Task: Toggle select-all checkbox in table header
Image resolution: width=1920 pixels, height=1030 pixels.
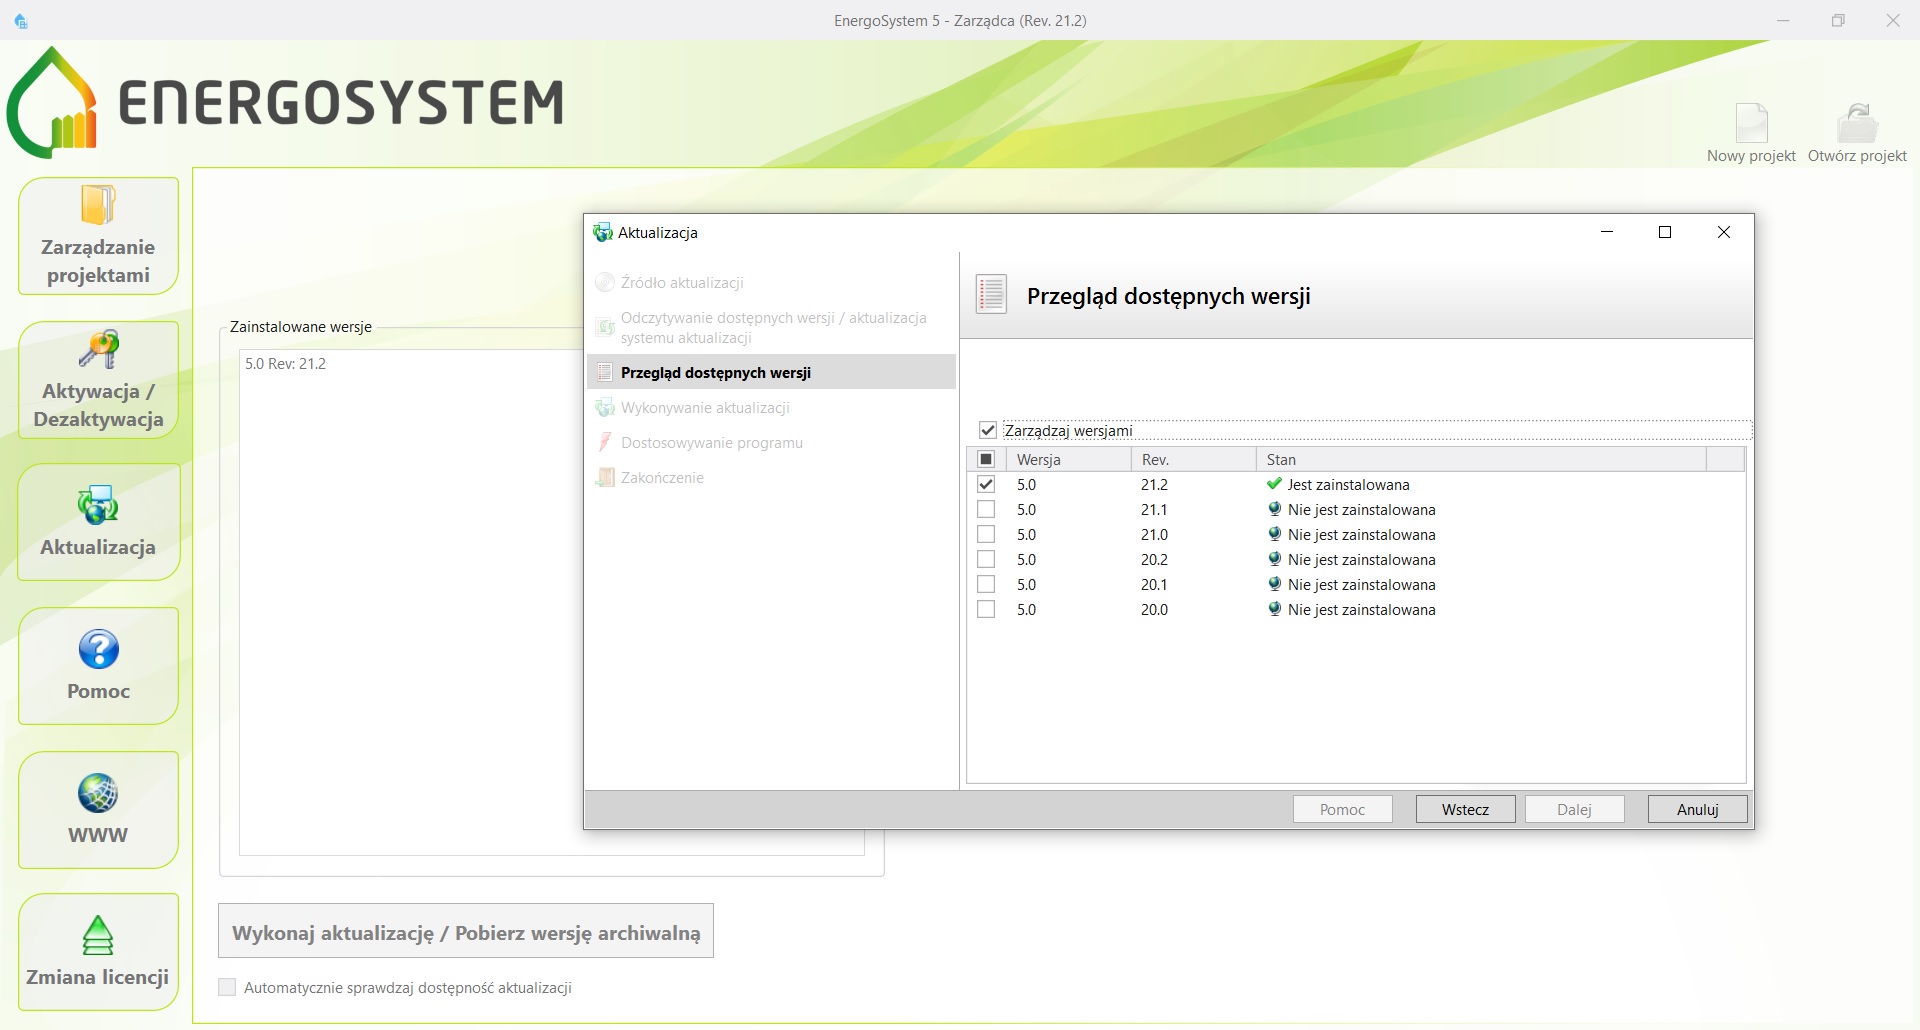Action: pos(986,459)
